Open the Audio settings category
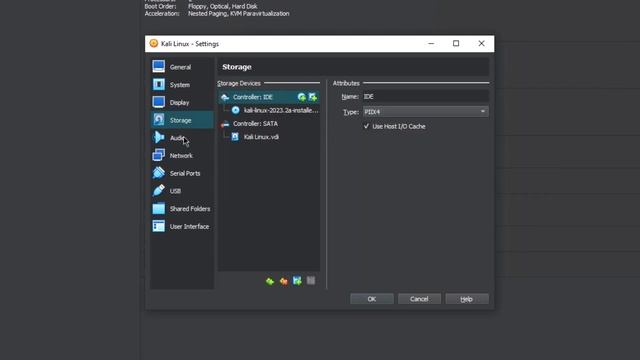The image size is (640, 360). 182,138
